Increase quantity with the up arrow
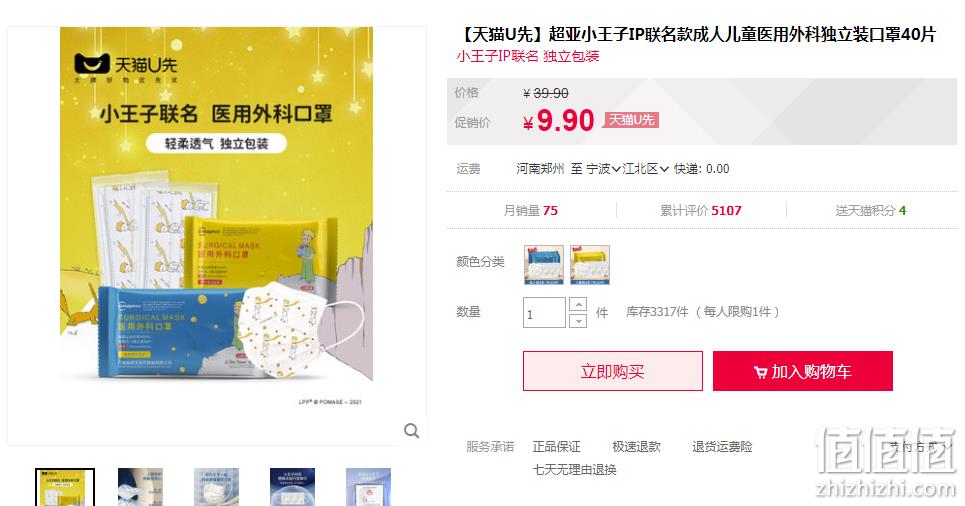The width and height of the screenshot is (965, 506). (578, 305)
